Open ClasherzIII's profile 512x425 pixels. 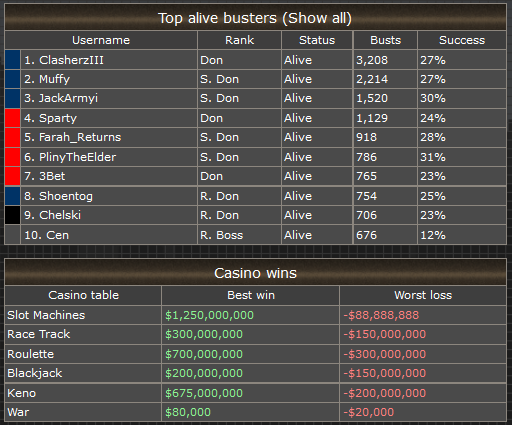click(x=71, y=60)
